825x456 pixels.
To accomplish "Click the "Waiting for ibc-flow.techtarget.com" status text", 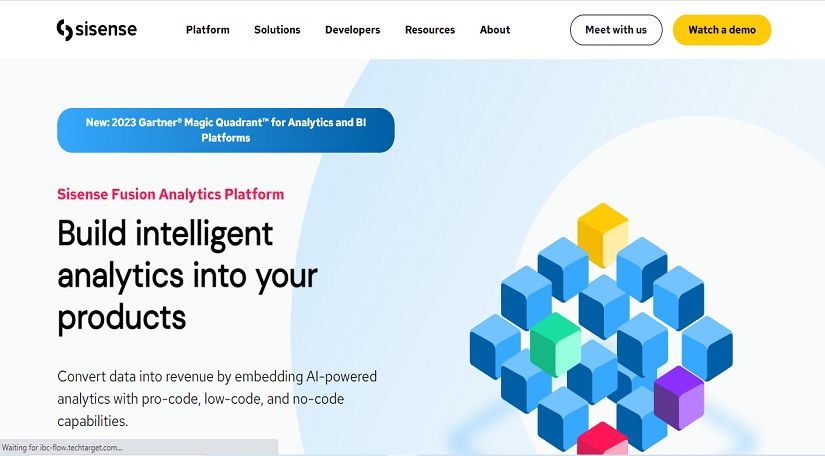I will [x=62, y=448].
